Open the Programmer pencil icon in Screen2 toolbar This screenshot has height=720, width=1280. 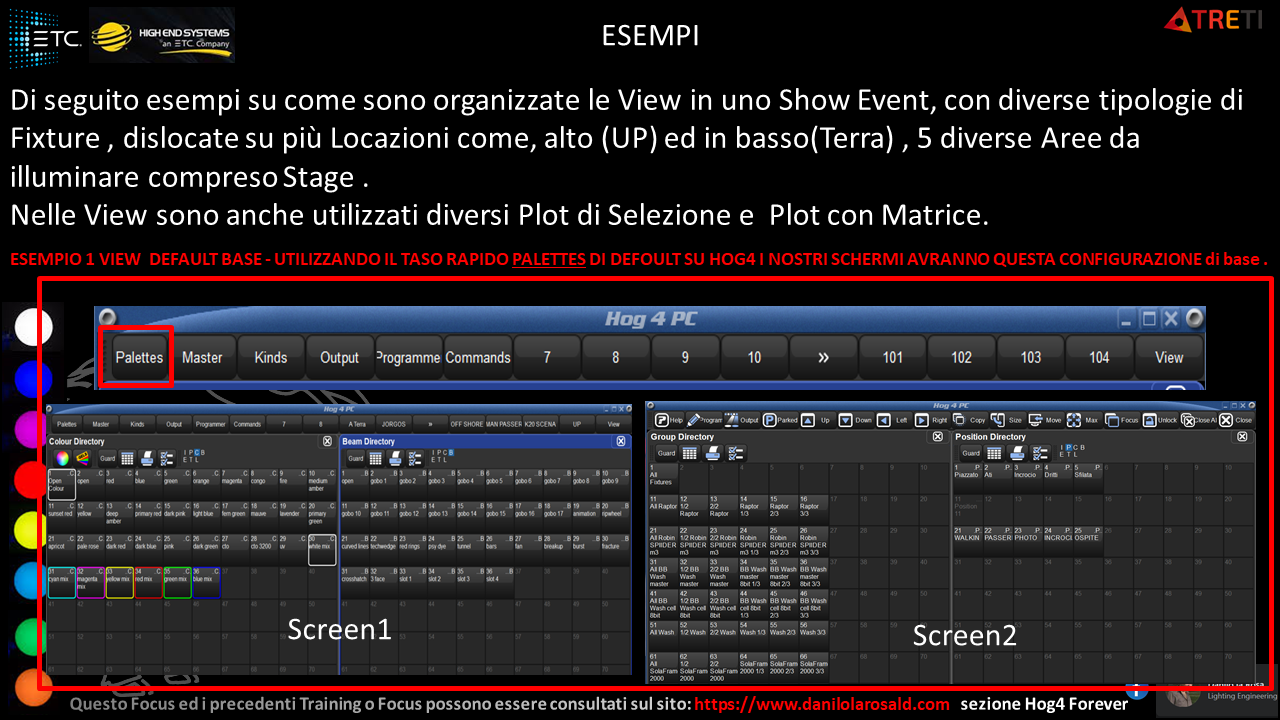694,420
